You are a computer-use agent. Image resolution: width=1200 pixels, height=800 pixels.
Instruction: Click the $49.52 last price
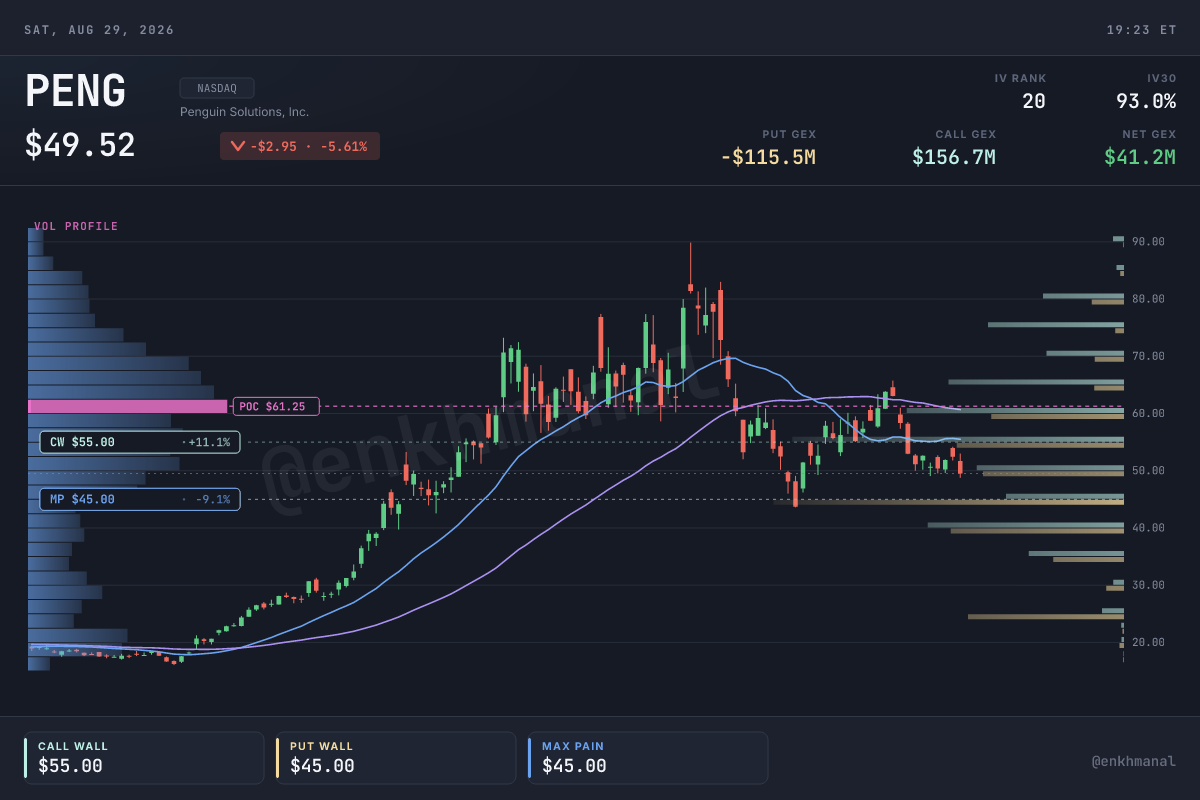pyautogui.click(x=80, y=146)
